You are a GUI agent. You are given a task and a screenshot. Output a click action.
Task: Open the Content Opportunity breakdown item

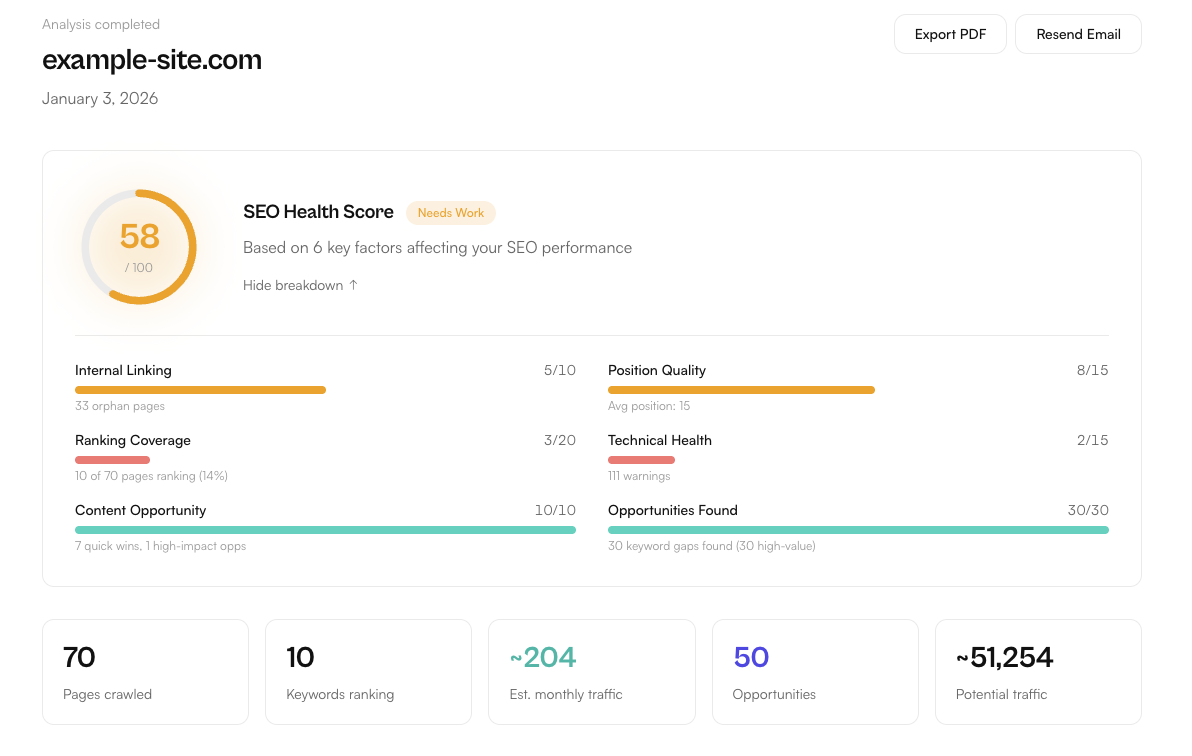coord(140,510)
